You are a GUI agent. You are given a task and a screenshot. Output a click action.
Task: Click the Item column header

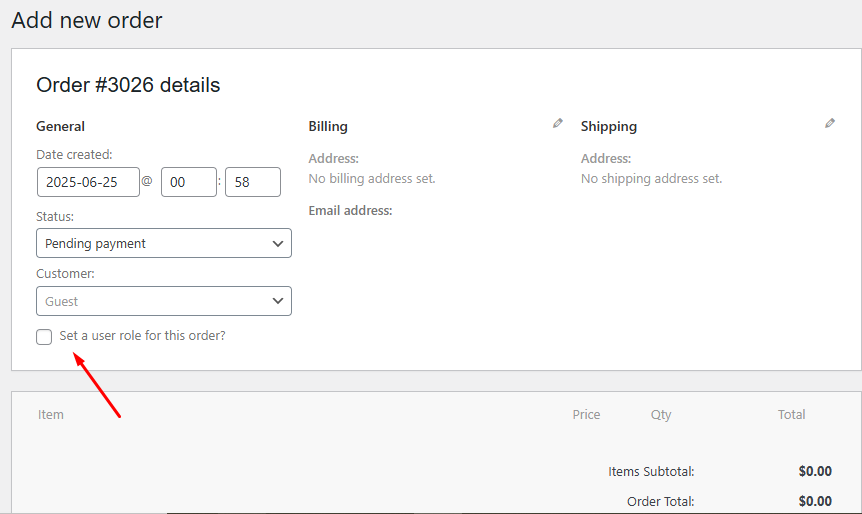pyautogui.click(x=51, y=414)
